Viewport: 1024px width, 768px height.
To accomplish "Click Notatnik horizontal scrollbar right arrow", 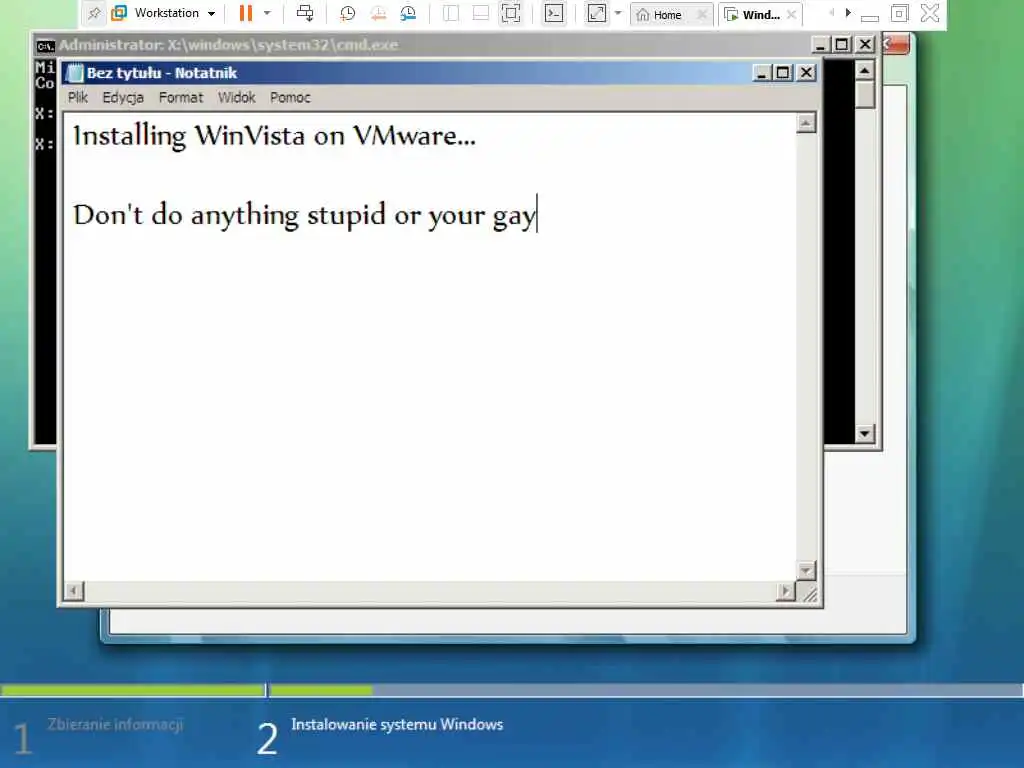I will 786,591.
